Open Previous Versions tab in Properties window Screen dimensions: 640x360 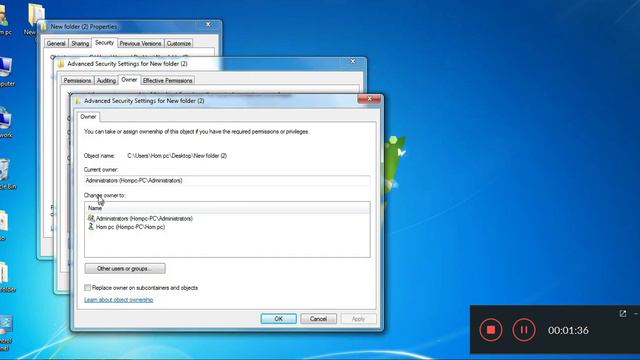point(140,43)
